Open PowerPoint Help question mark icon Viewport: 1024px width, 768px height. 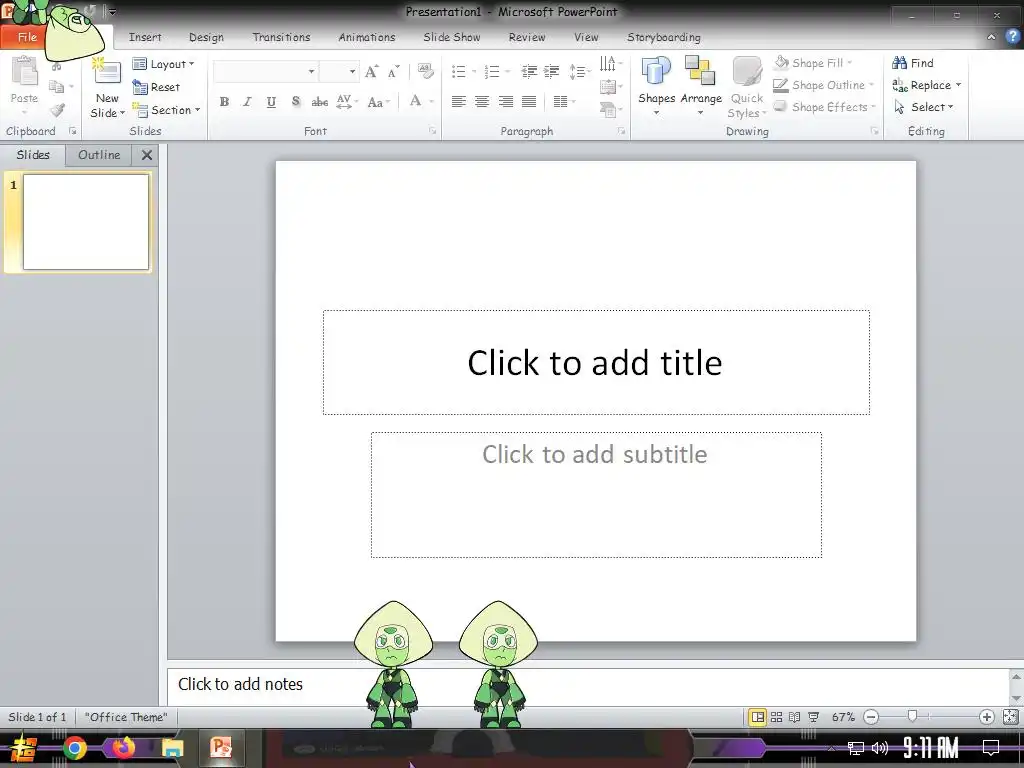point(1013,37)
